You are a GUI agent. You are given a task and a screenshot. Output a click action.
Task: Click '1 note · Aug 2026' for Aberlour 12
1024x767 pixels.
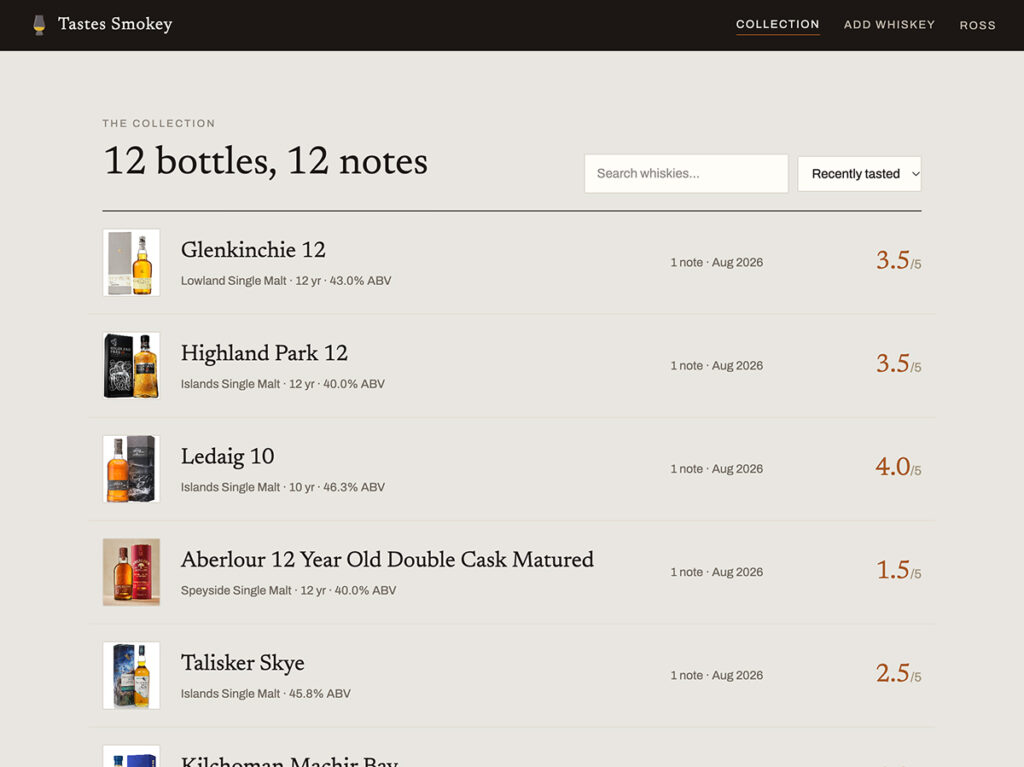point(716,572)
